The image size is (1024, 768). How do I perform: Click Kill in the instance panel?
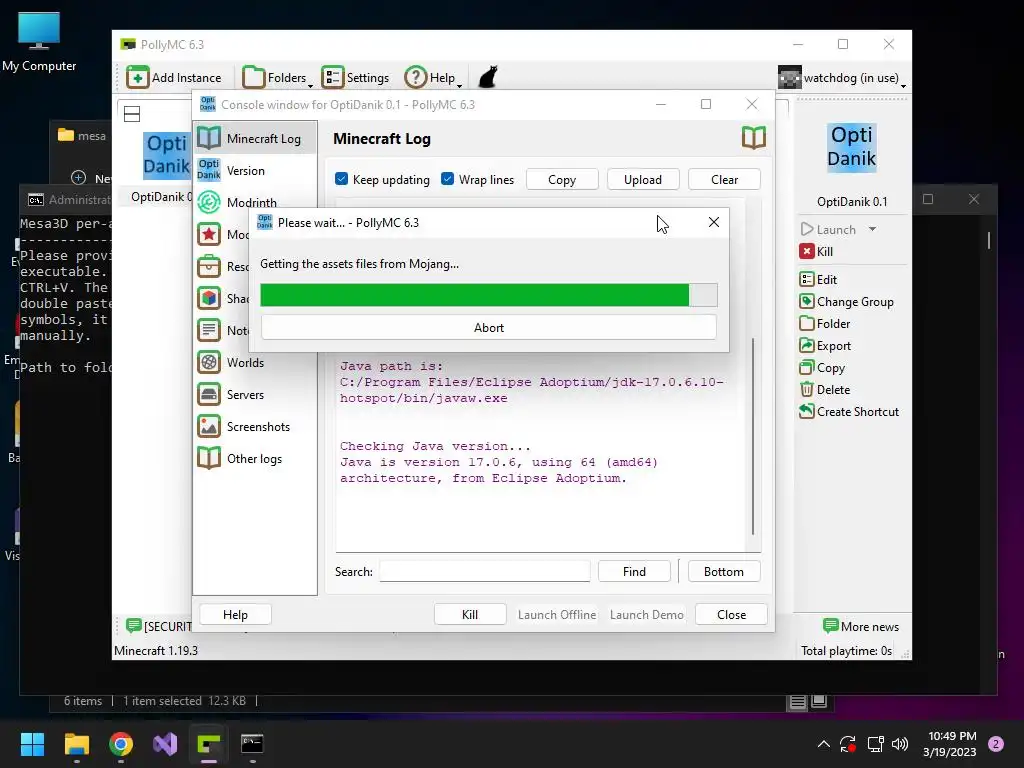[x=816, y=251]
